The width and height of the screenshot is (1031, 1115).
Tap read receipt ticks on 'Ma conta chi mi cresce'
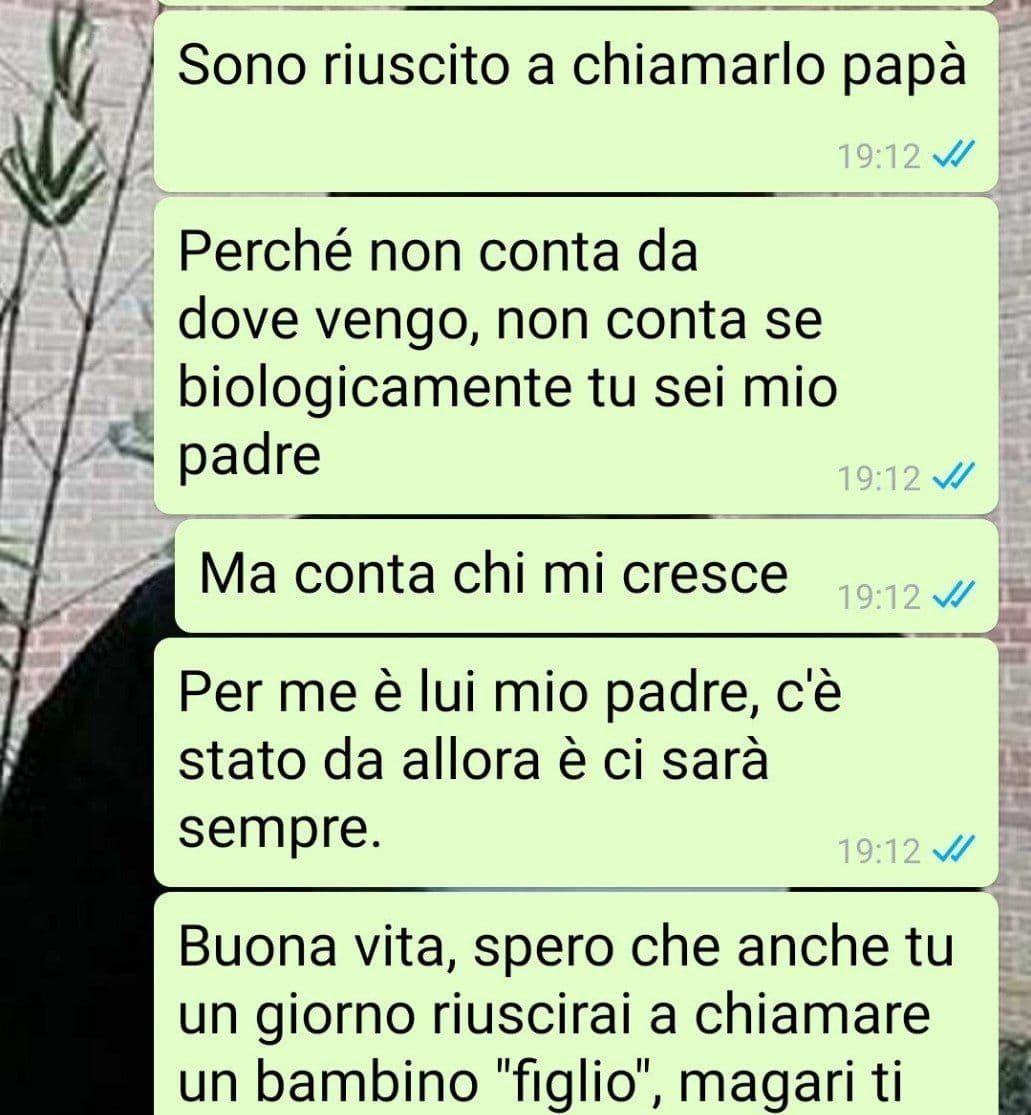click(953, 594)
